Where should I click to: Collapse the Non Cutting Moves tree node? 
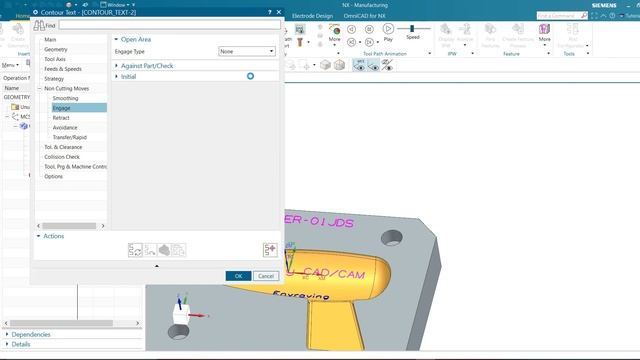point(40,89)
